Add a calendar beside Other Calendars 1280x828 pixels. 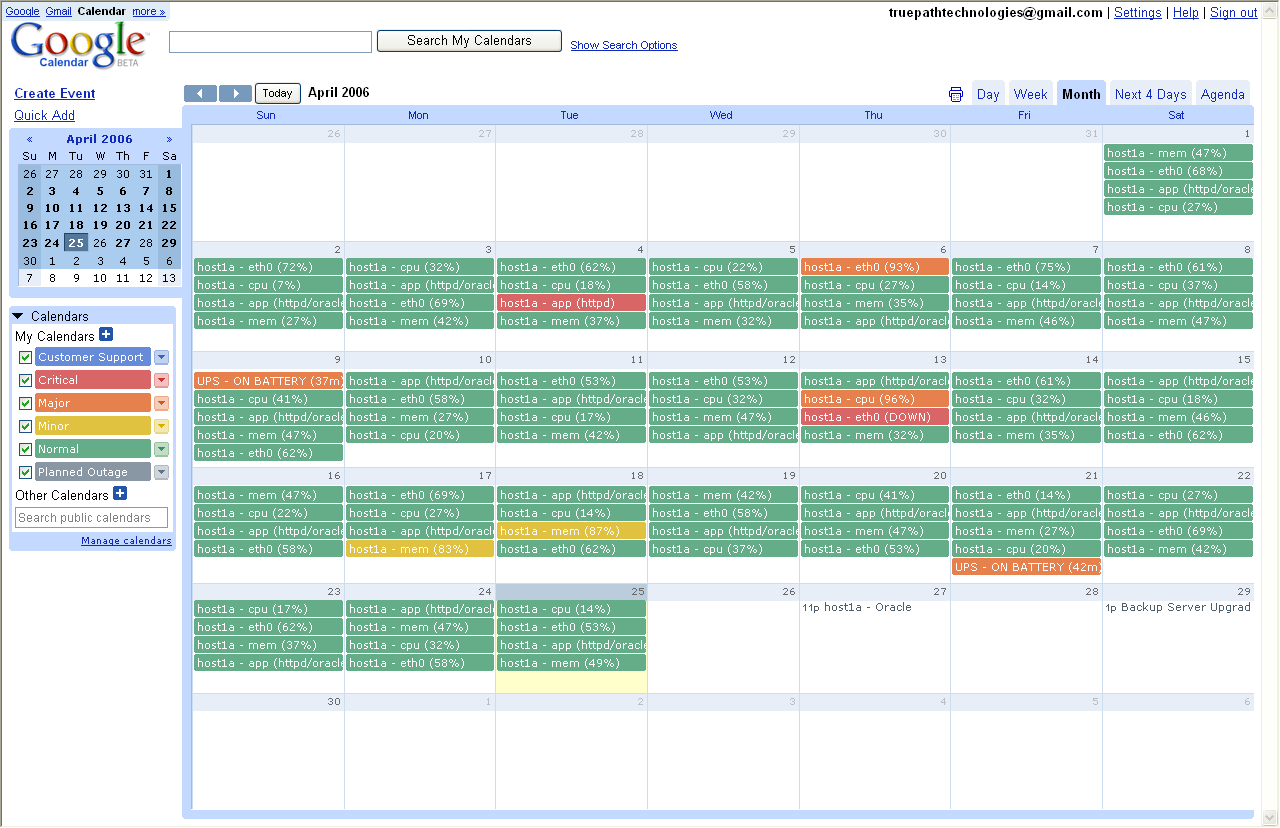[x=120, y=493]
